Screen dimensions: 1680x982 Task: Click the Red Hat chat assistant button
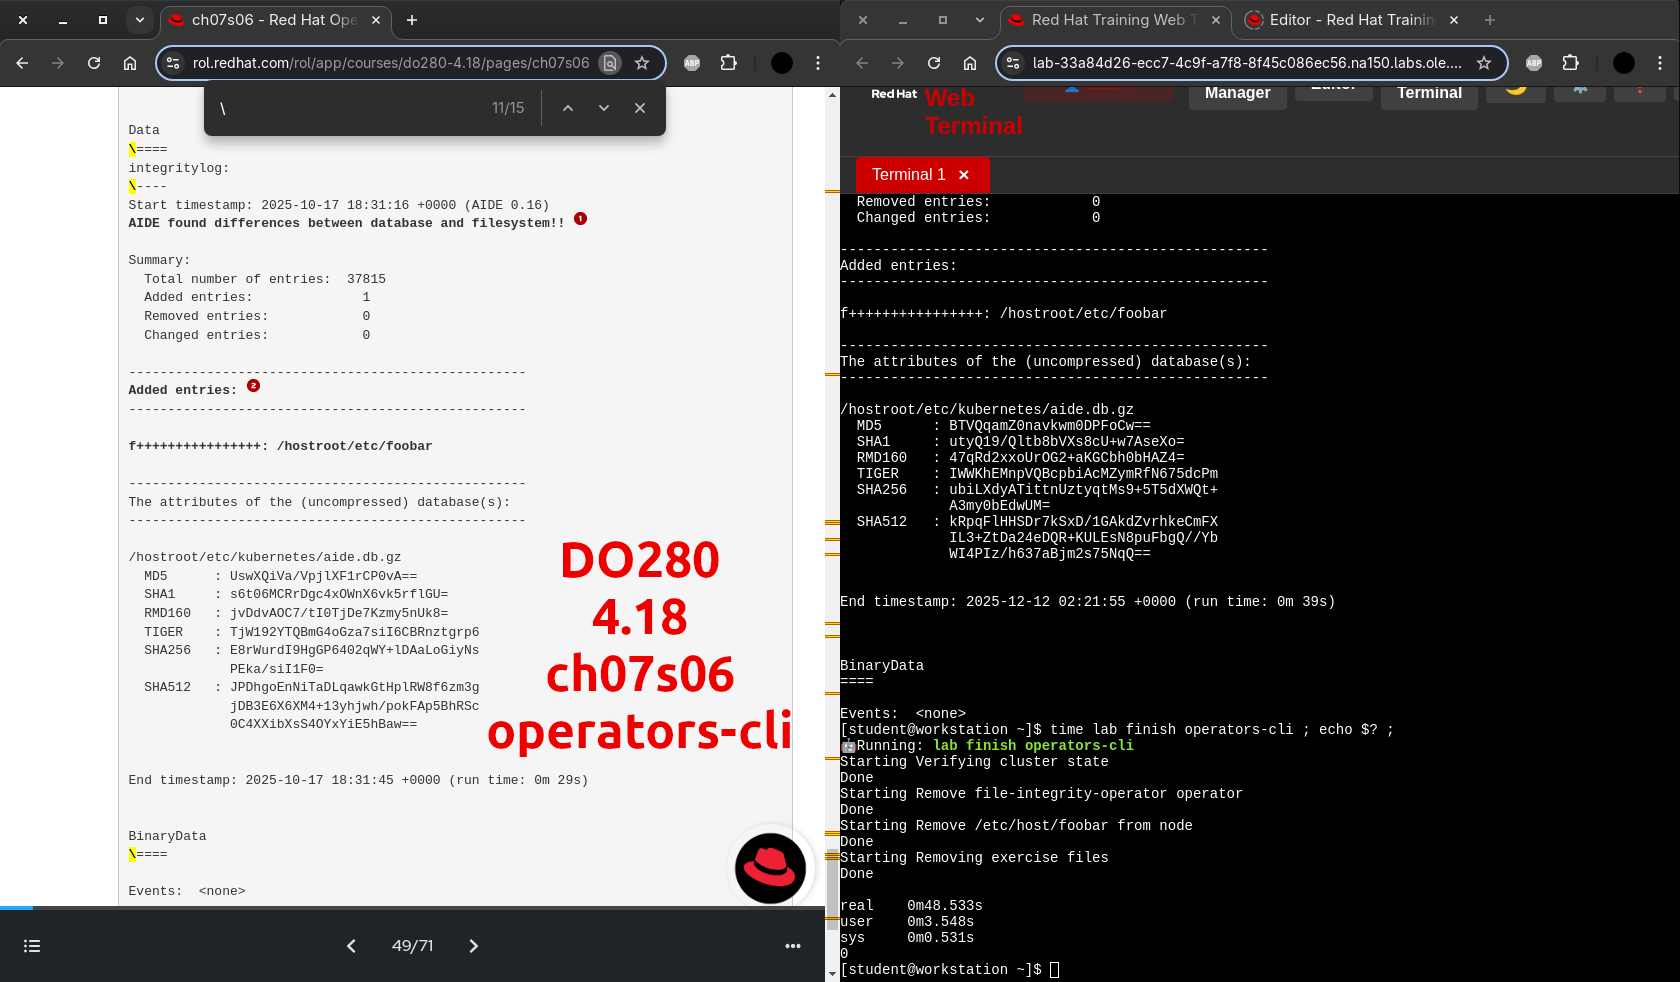(x=770, y=868)
